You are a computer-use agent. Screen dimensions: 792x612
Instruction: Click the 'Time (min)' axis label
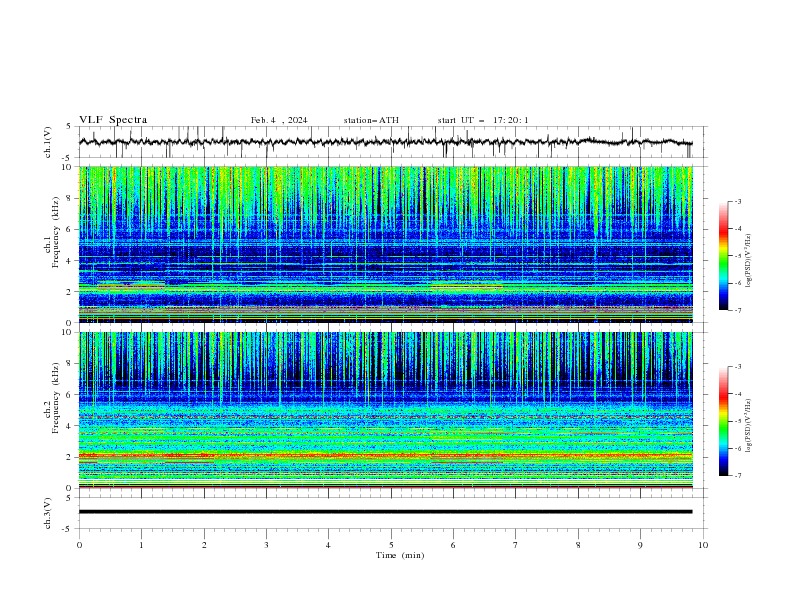[400, 555]
